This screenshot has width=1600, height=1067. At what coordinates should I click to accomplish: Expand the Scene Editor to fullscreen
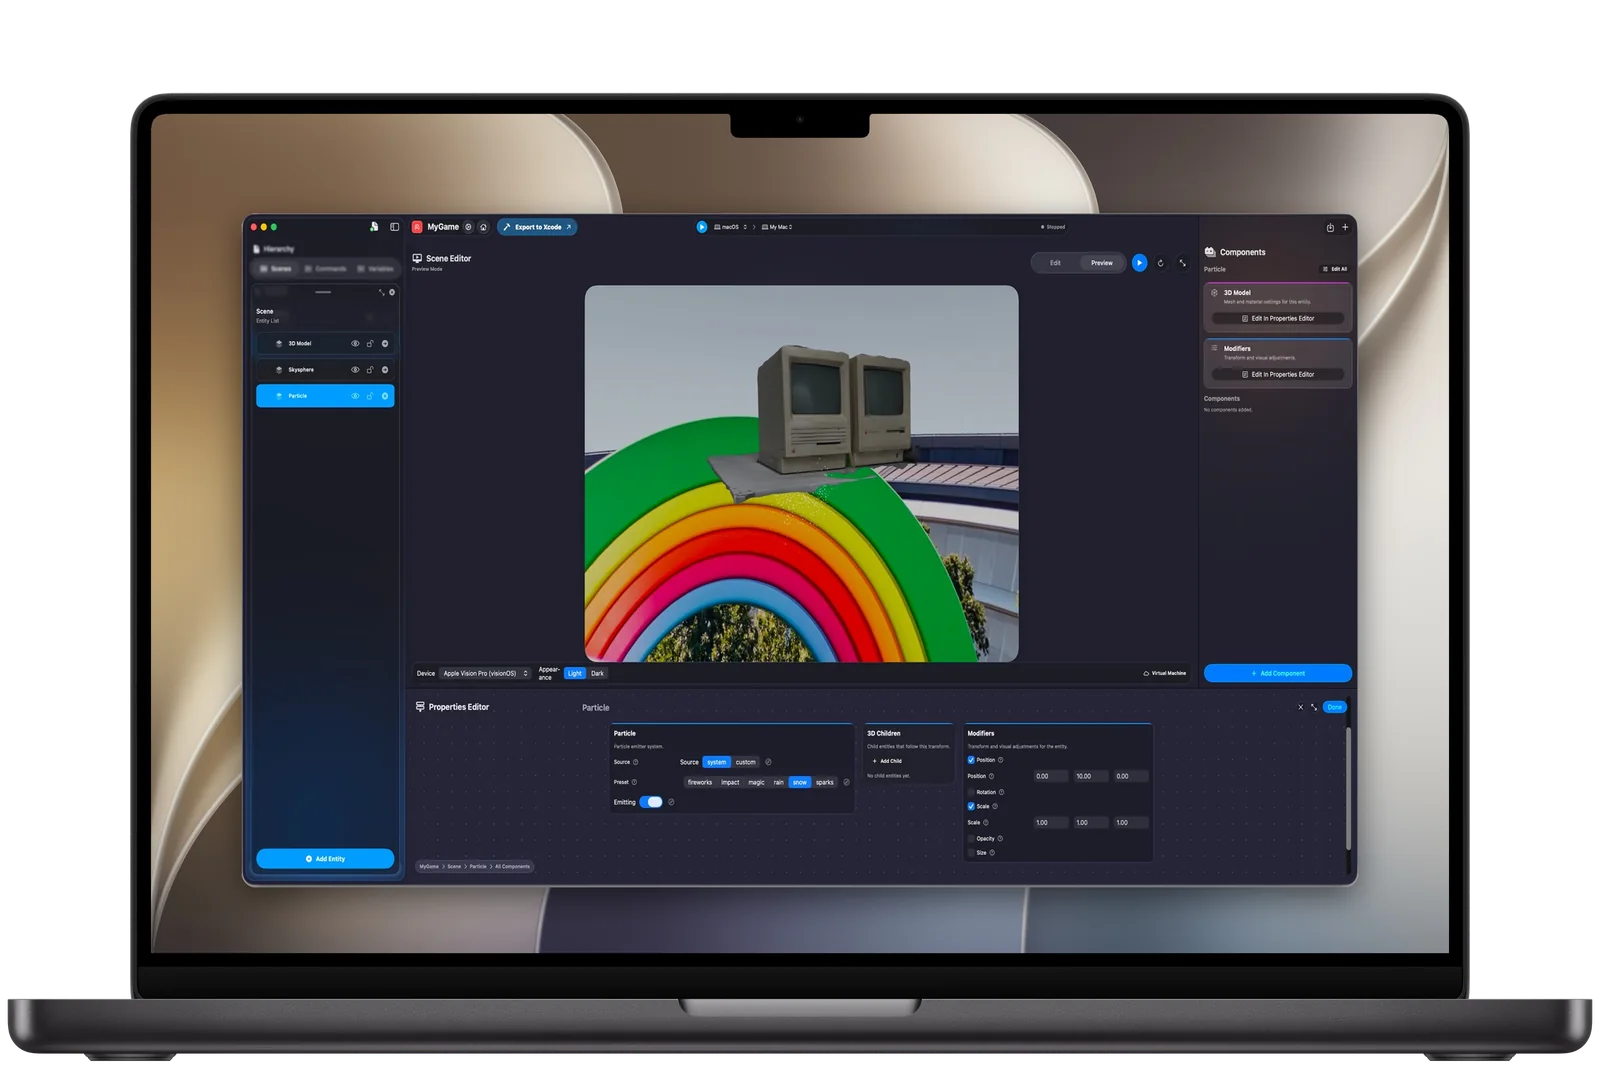1182,263
